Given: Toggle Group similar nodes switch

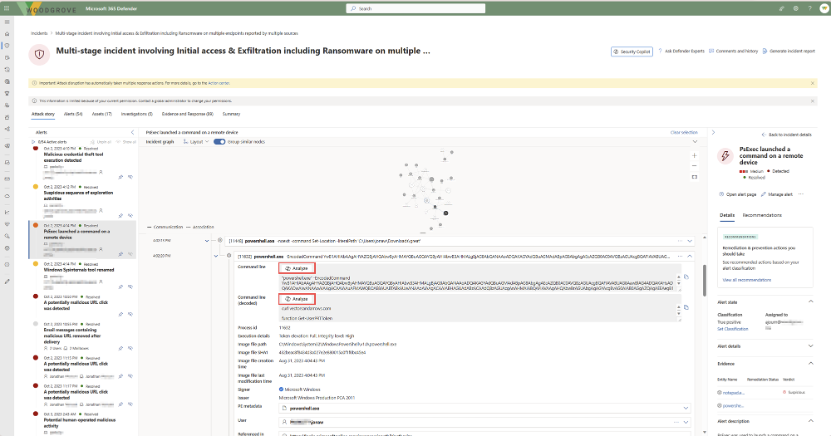Looking at the screenshot, I should point(219,142).
